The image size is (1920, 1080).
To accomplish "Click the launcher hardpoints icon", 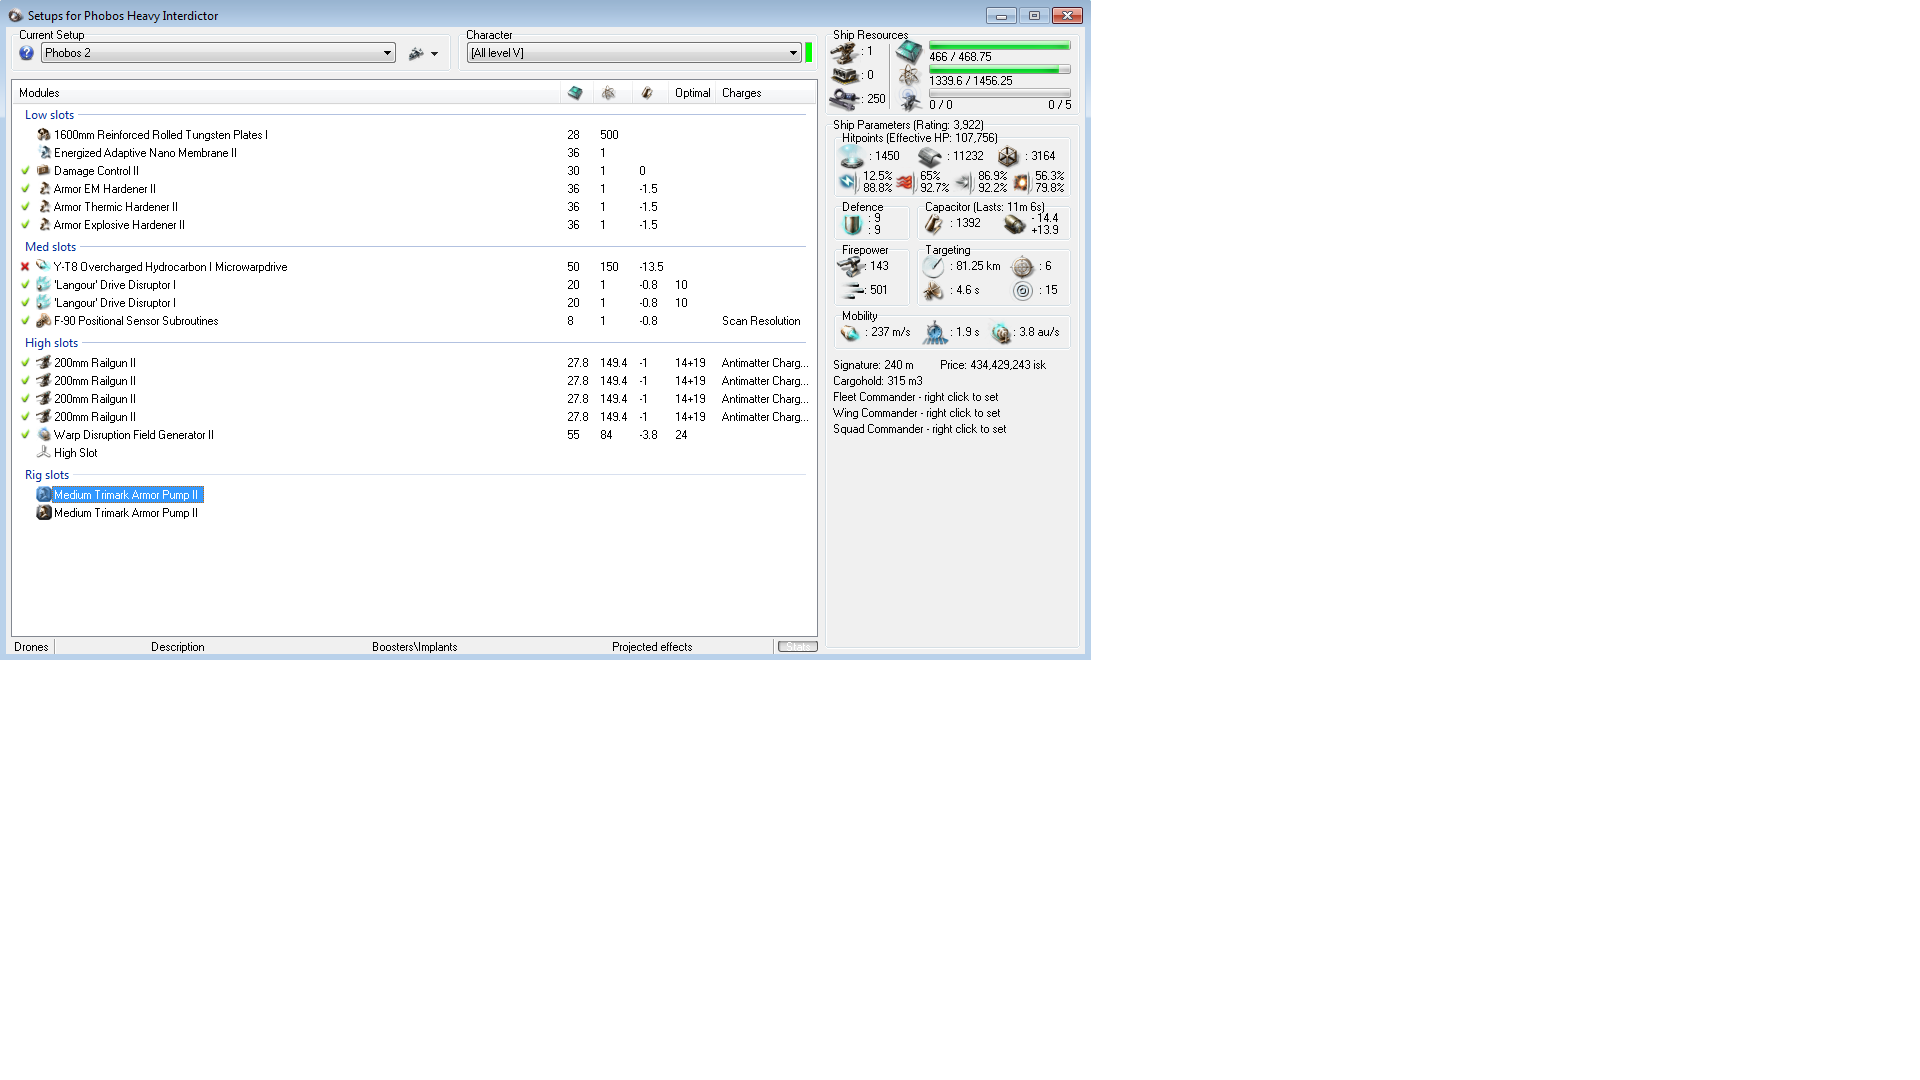I will coord(846,76).
